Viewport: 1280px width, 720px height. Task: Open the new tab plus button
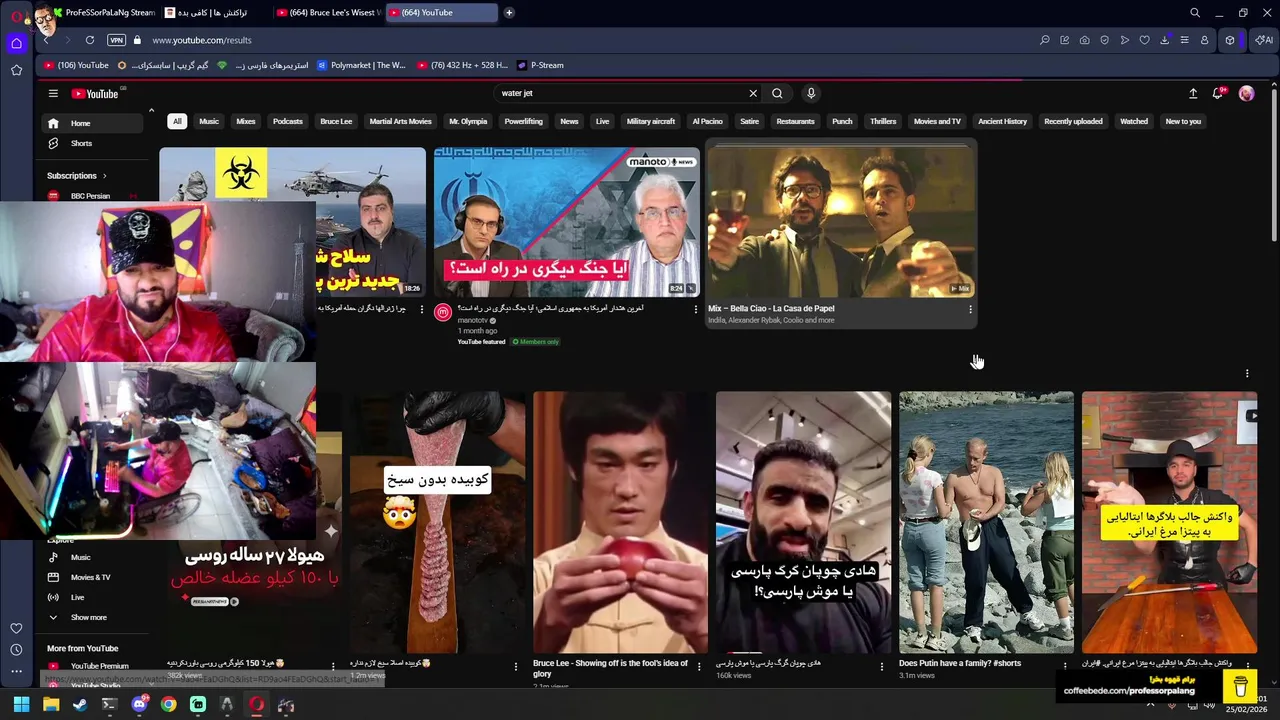(509, 13)
